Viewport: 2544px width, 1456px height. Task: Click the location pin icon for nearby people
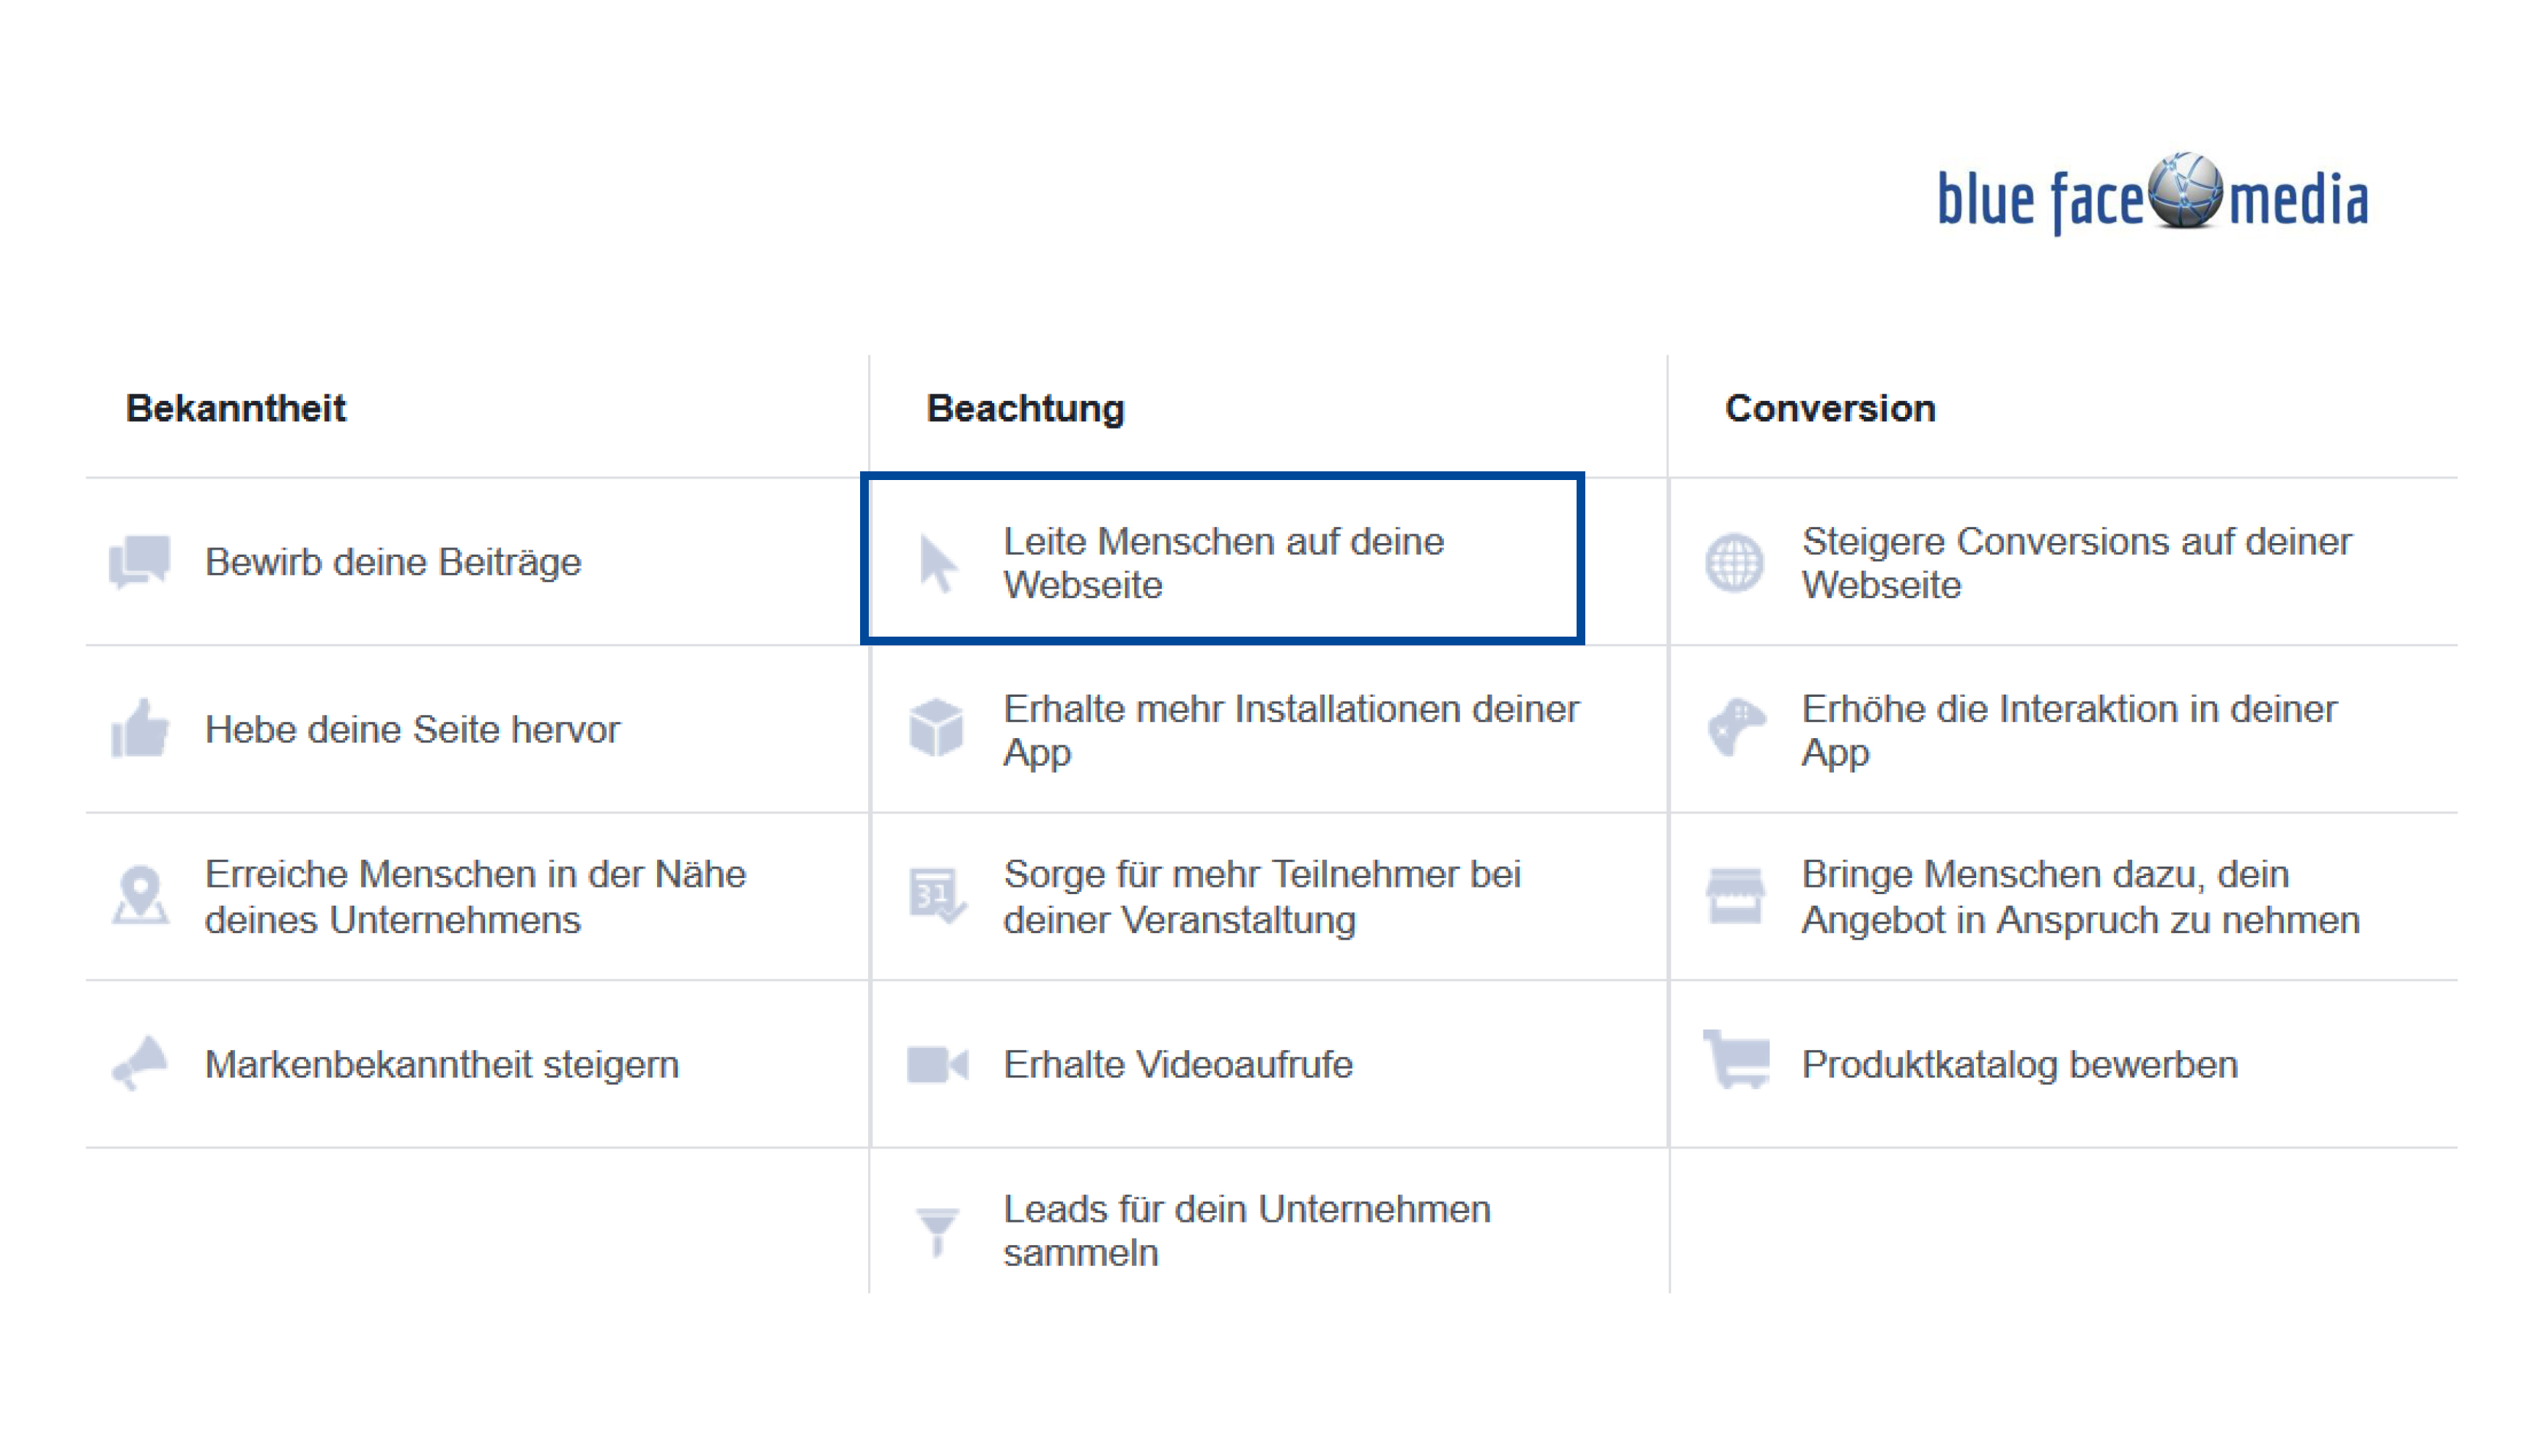[140, 895]
